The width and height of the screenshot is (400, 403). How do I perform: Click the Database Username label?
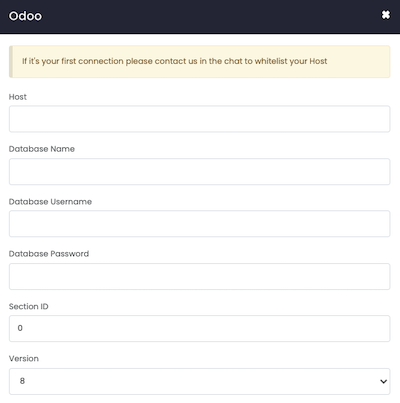click(x=50, y=202)
